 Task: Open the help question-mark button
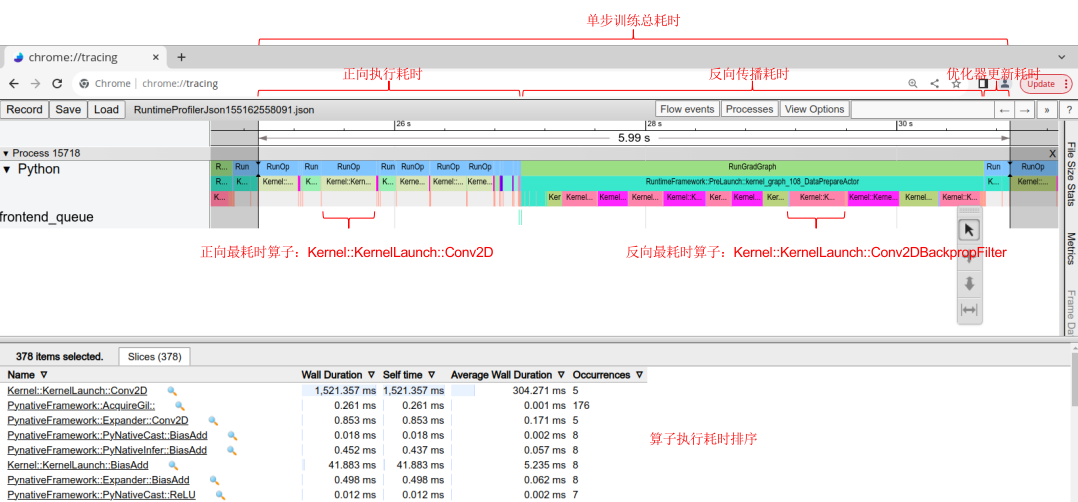tap(1069, 109)
